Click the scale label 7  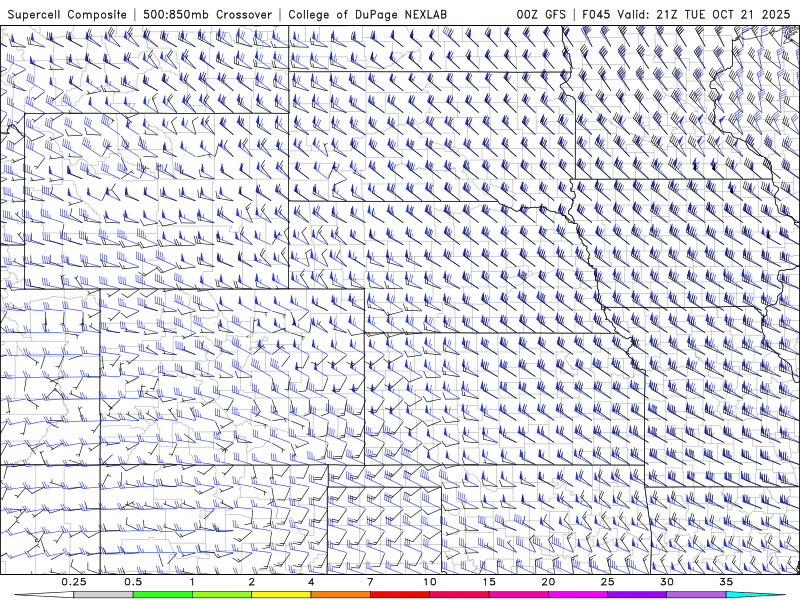[x=370, y=582]
